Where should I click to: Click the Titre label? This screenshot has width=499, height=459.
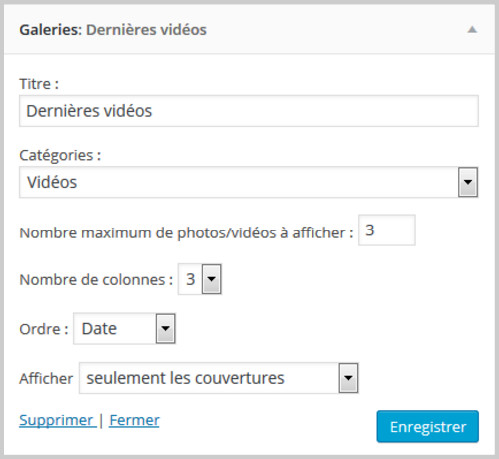(39, 84)
